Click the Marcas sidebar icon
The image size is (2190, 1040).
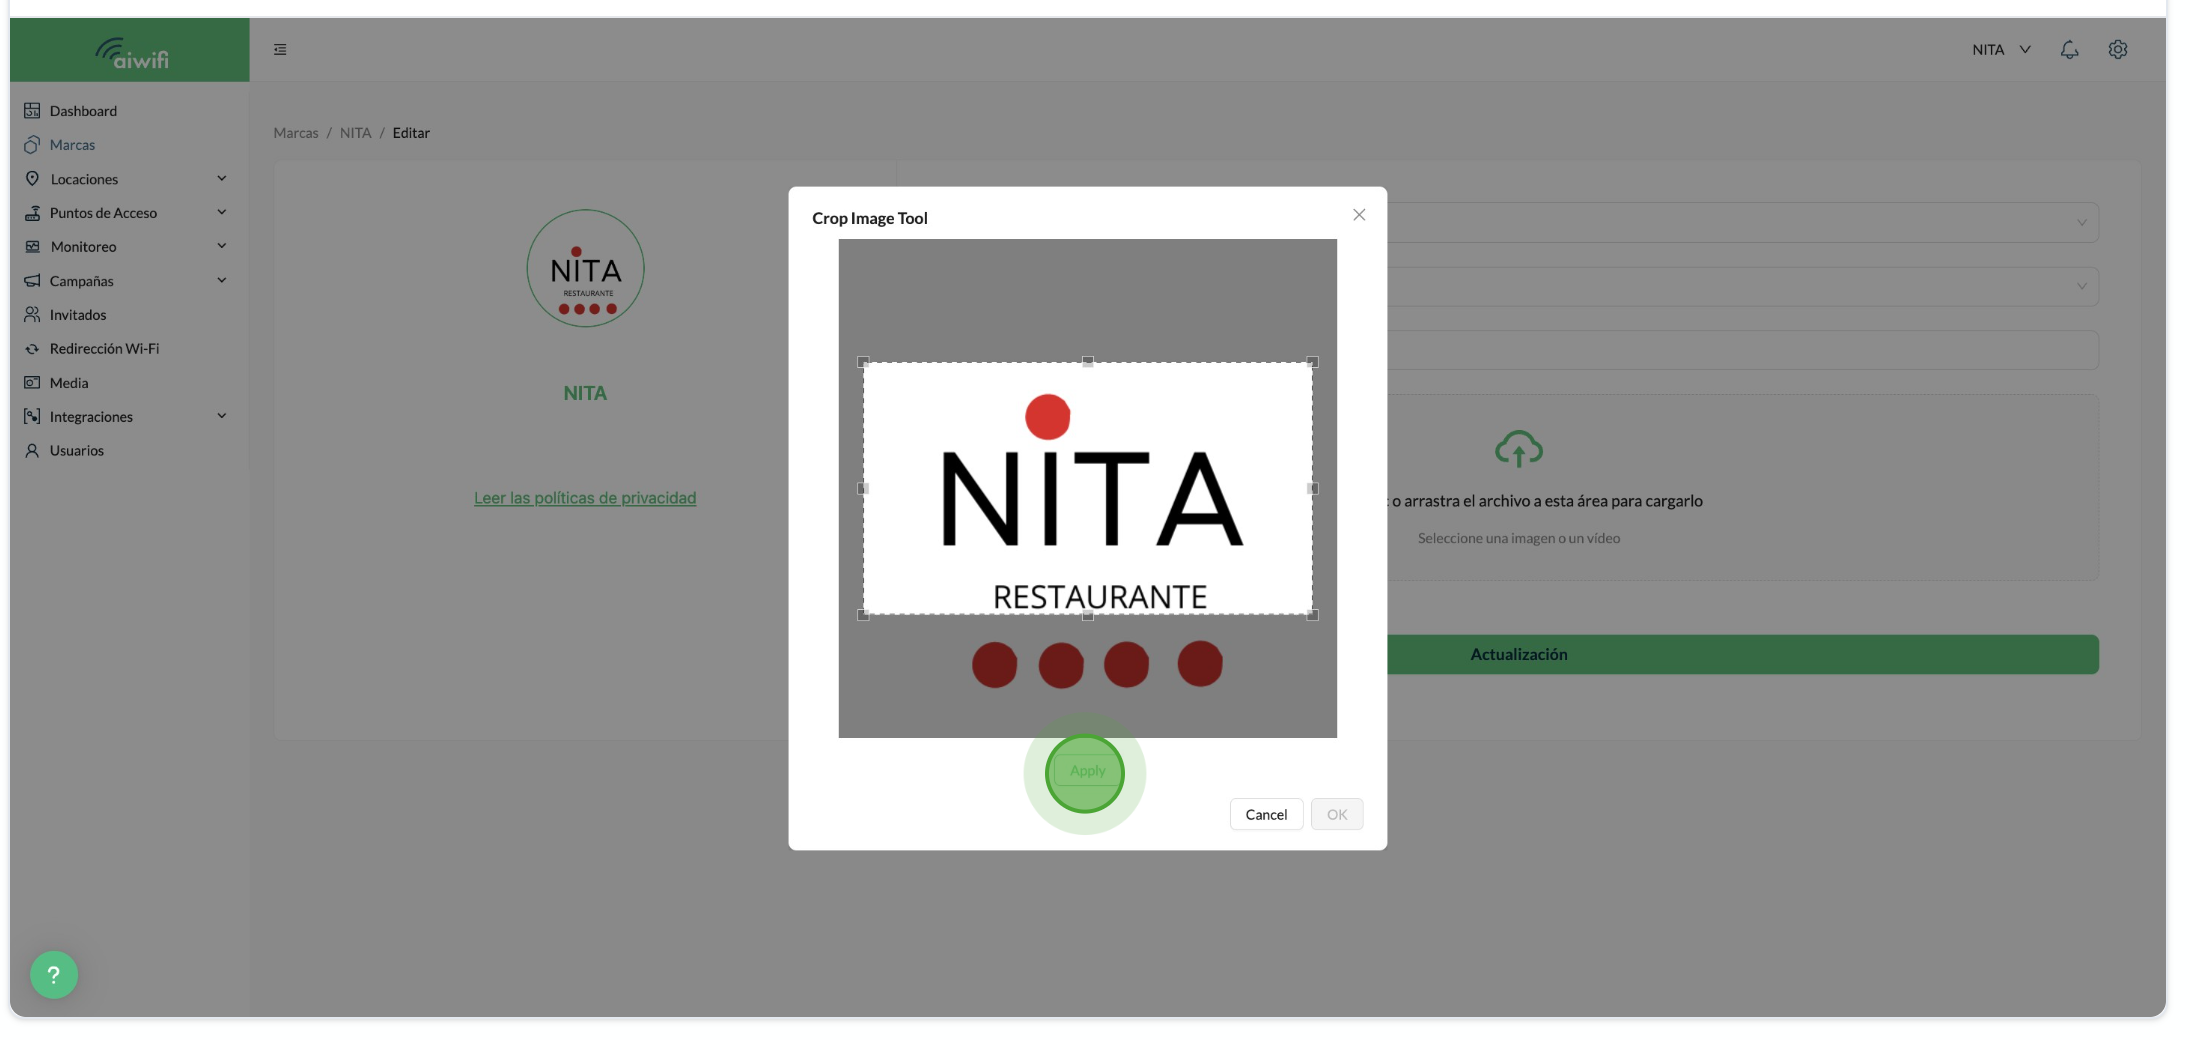[32, 144]
